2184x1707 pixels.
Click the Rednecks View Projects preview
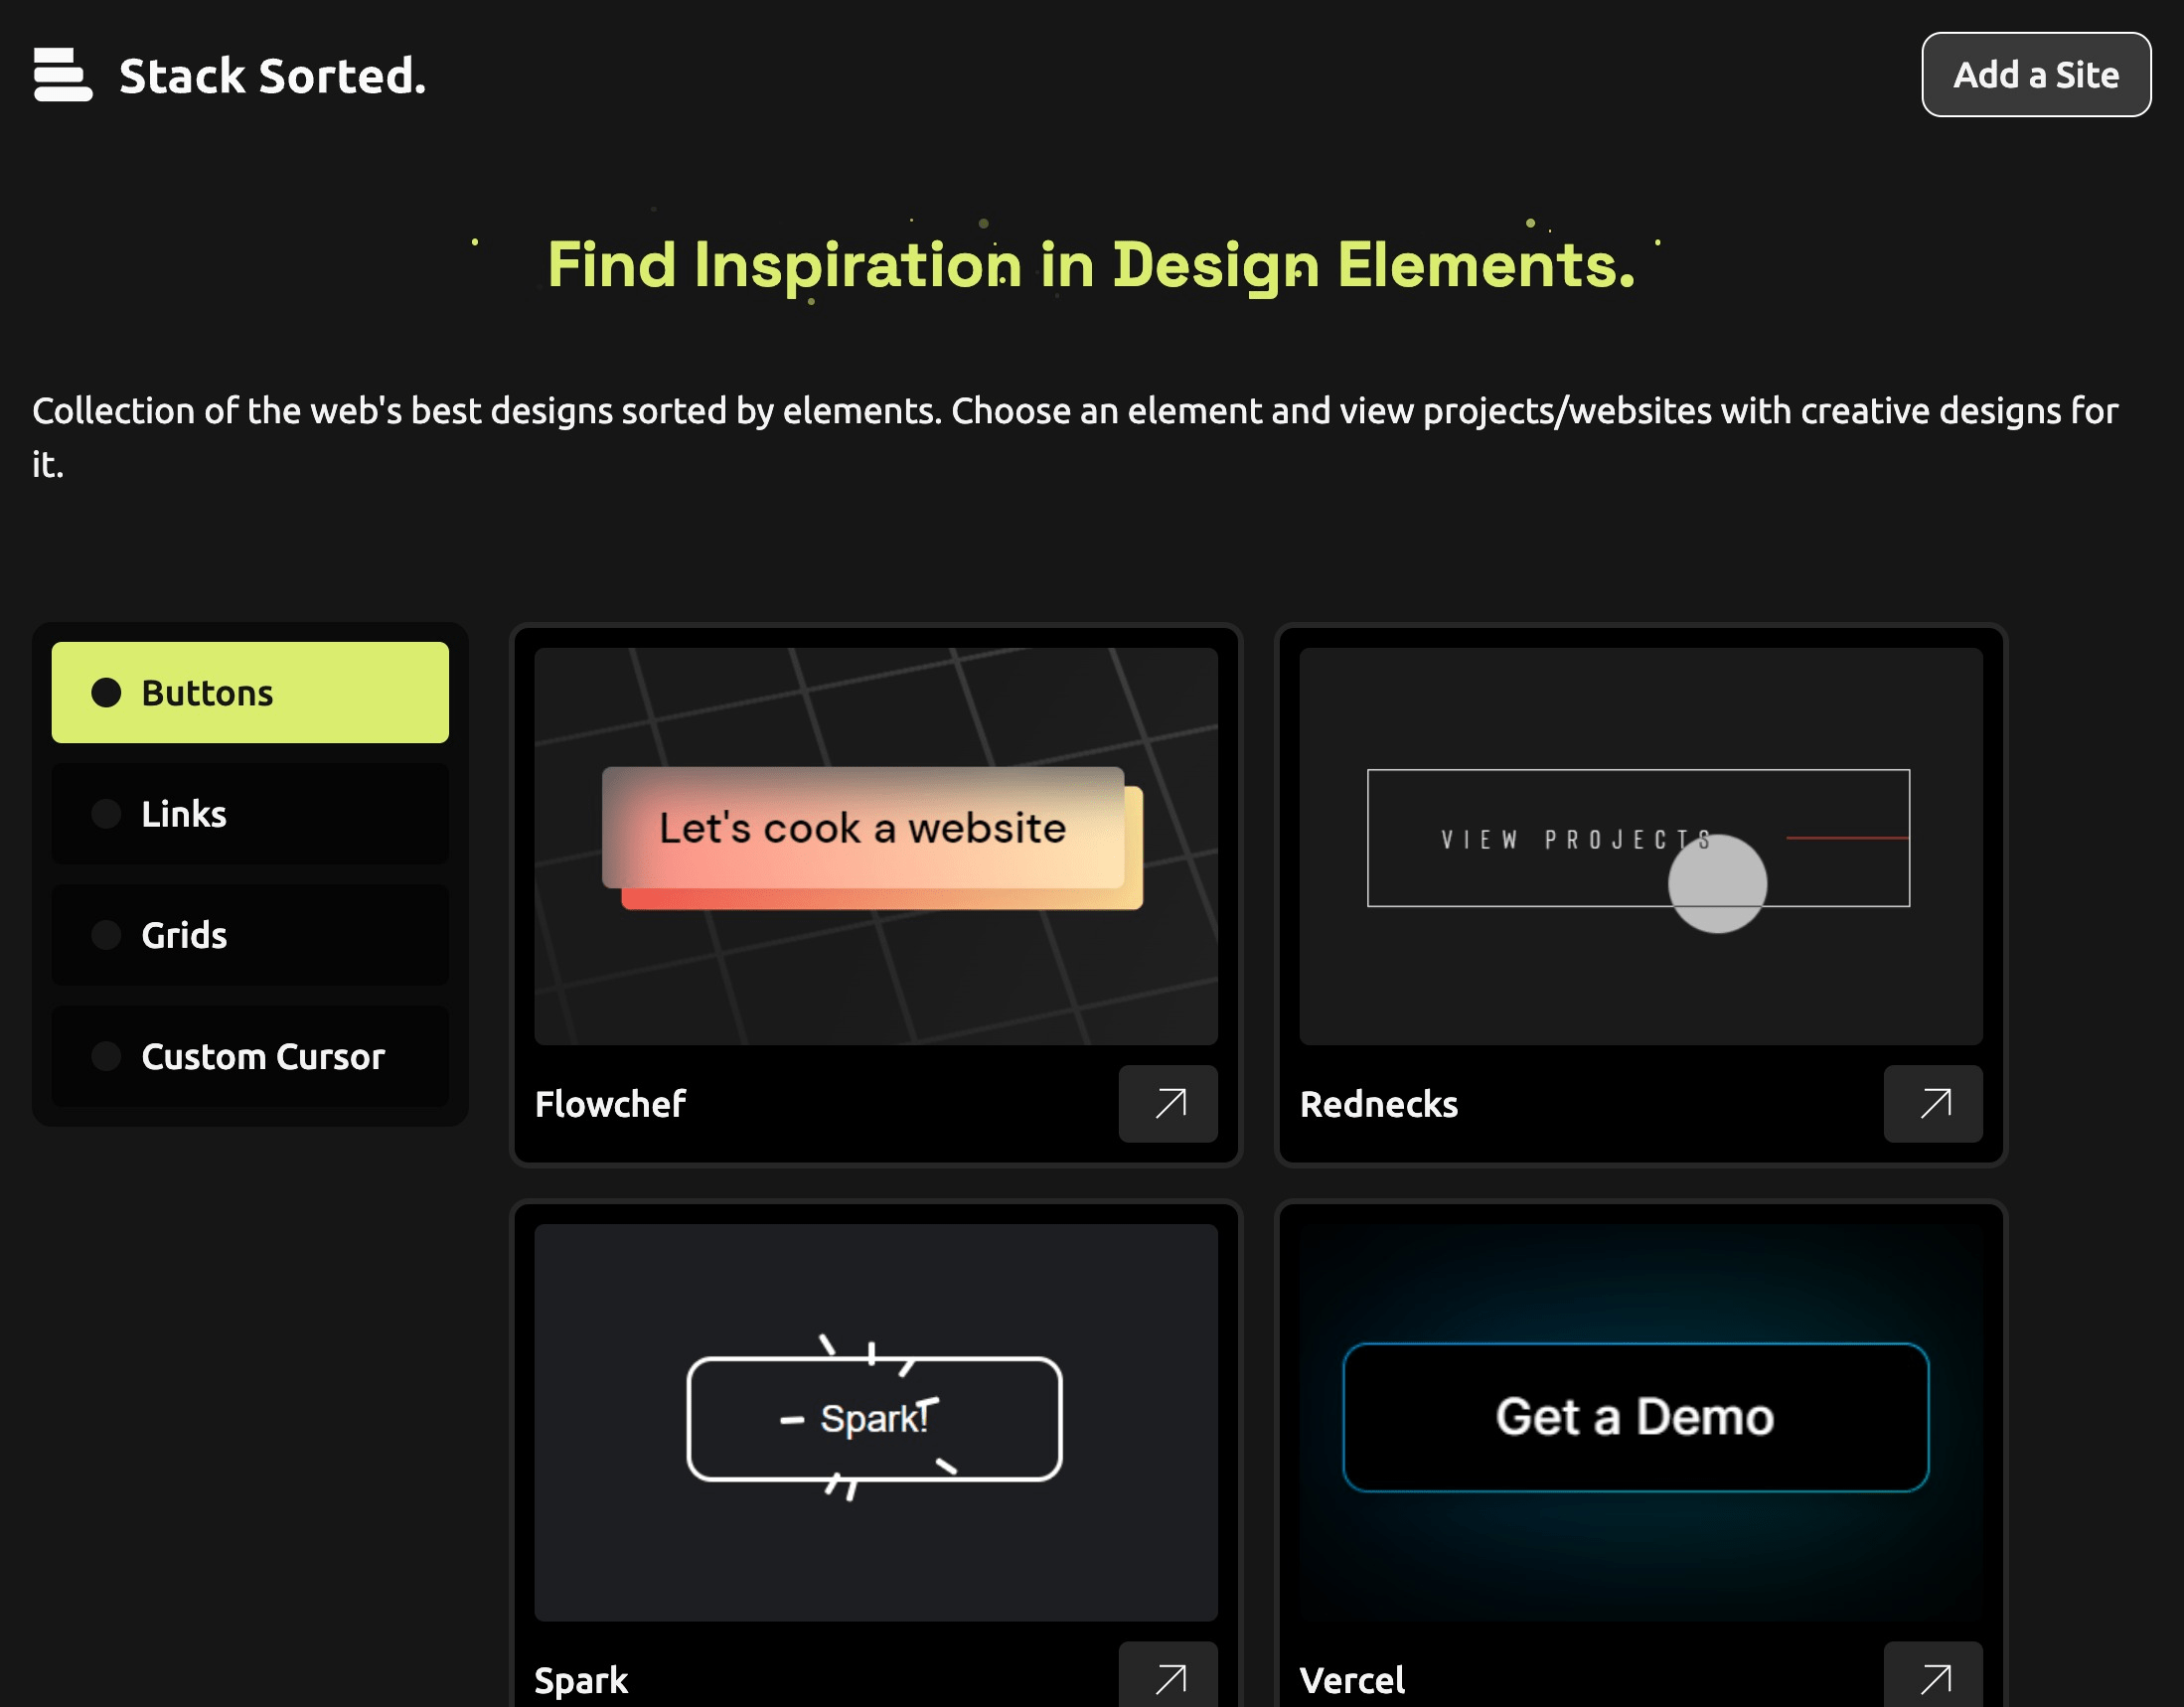[1641, 846]
